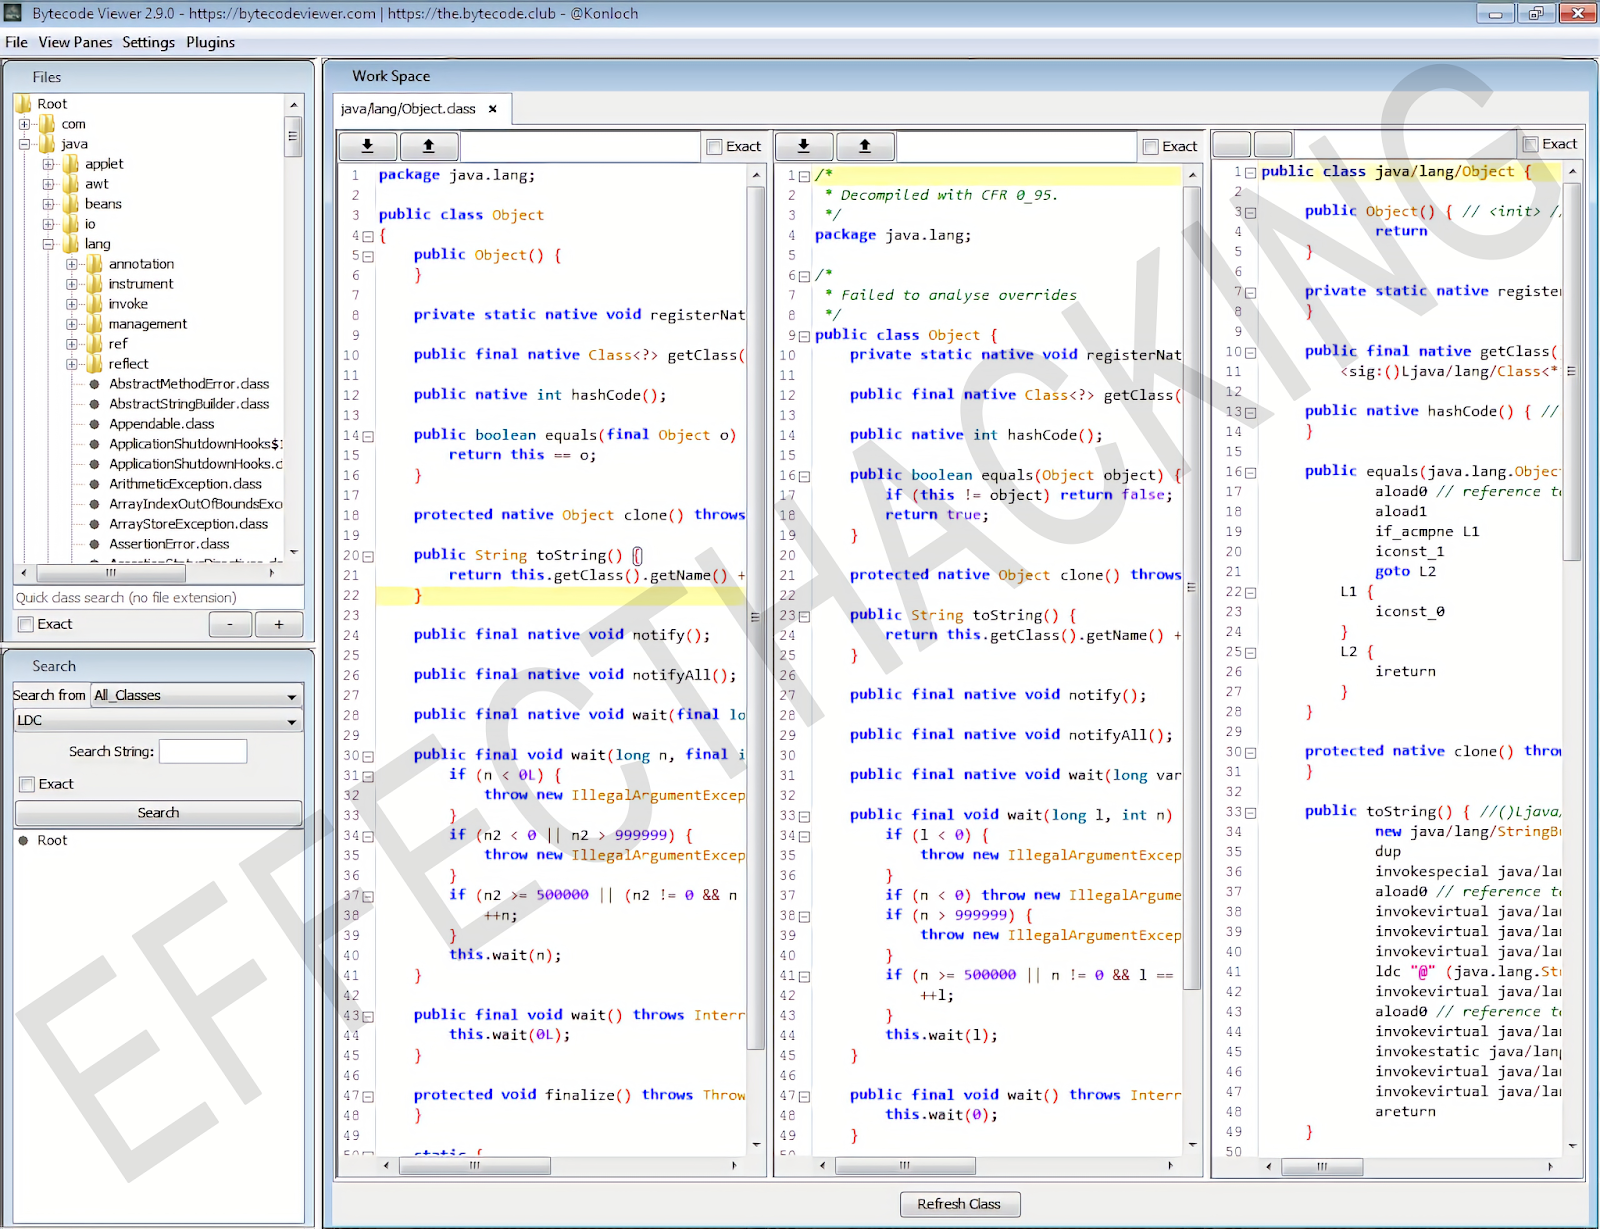The width and height of the screenshot is (1600, 1229).
Task: Collapse the java tree node
Action: 24,144
